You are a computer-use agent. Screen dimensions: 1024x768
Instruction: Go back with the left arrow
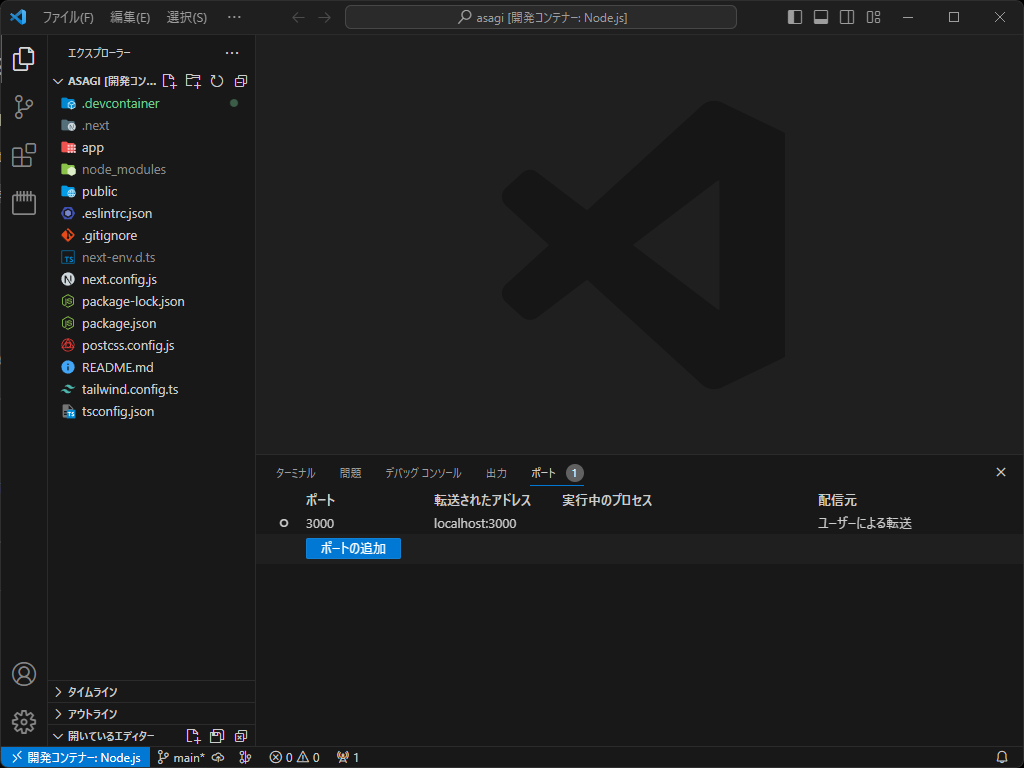point(298,18)
